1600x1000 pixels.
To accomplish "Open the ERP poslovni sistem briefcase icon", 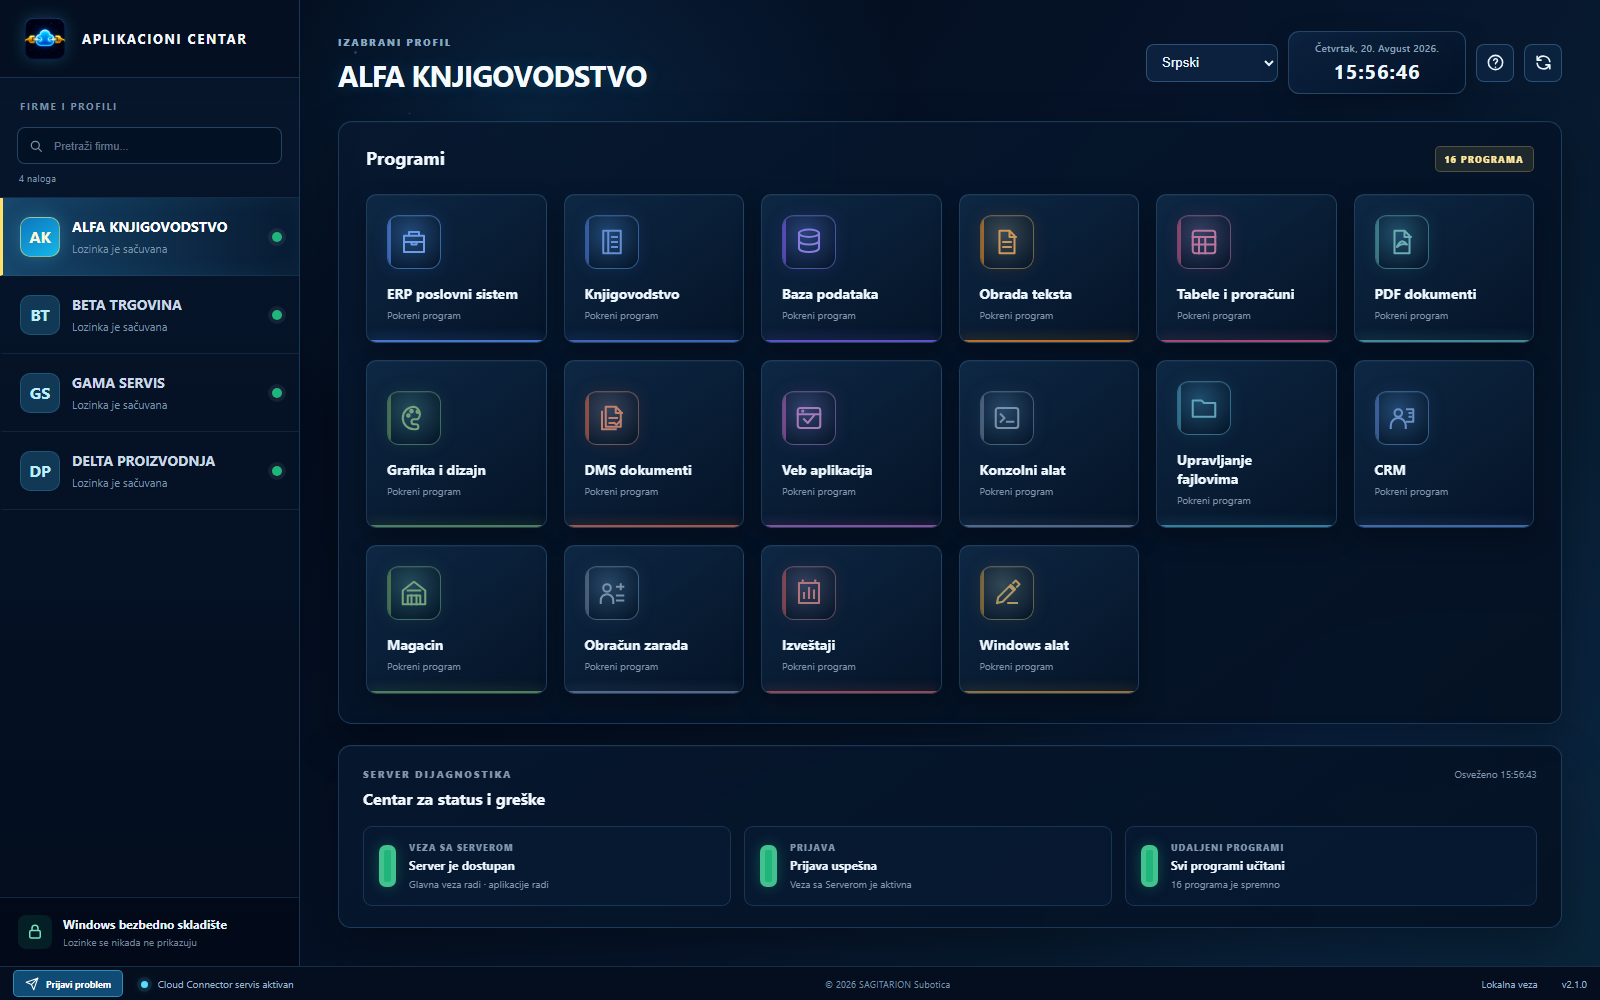I will click(x=414, y=242).
